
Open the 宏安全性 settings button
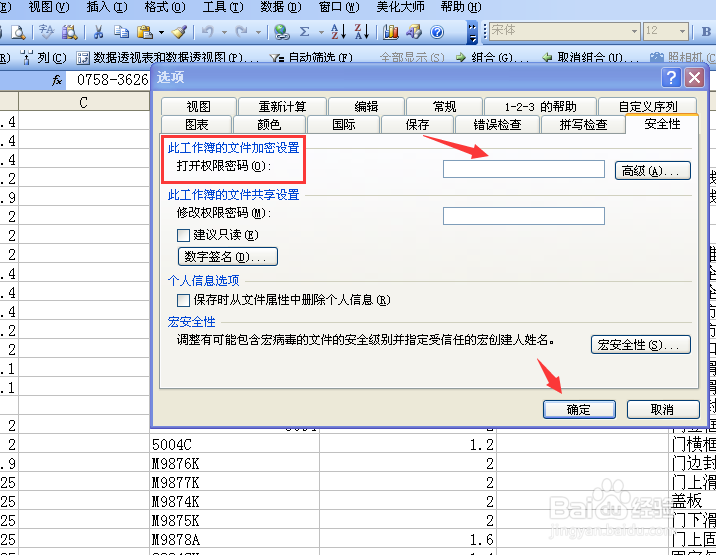(641, 344)
